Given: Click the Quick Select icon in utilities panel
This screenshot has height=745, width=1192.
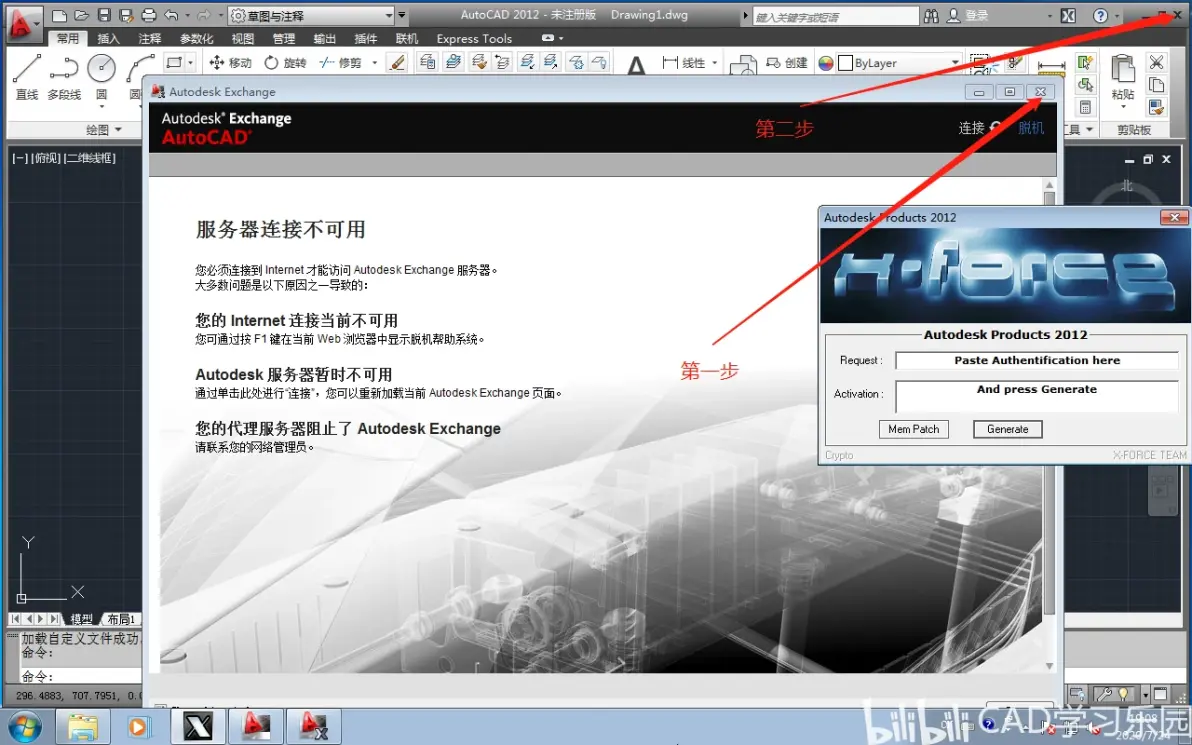Looking at the screenshot, I should (x=1086, y=62).
